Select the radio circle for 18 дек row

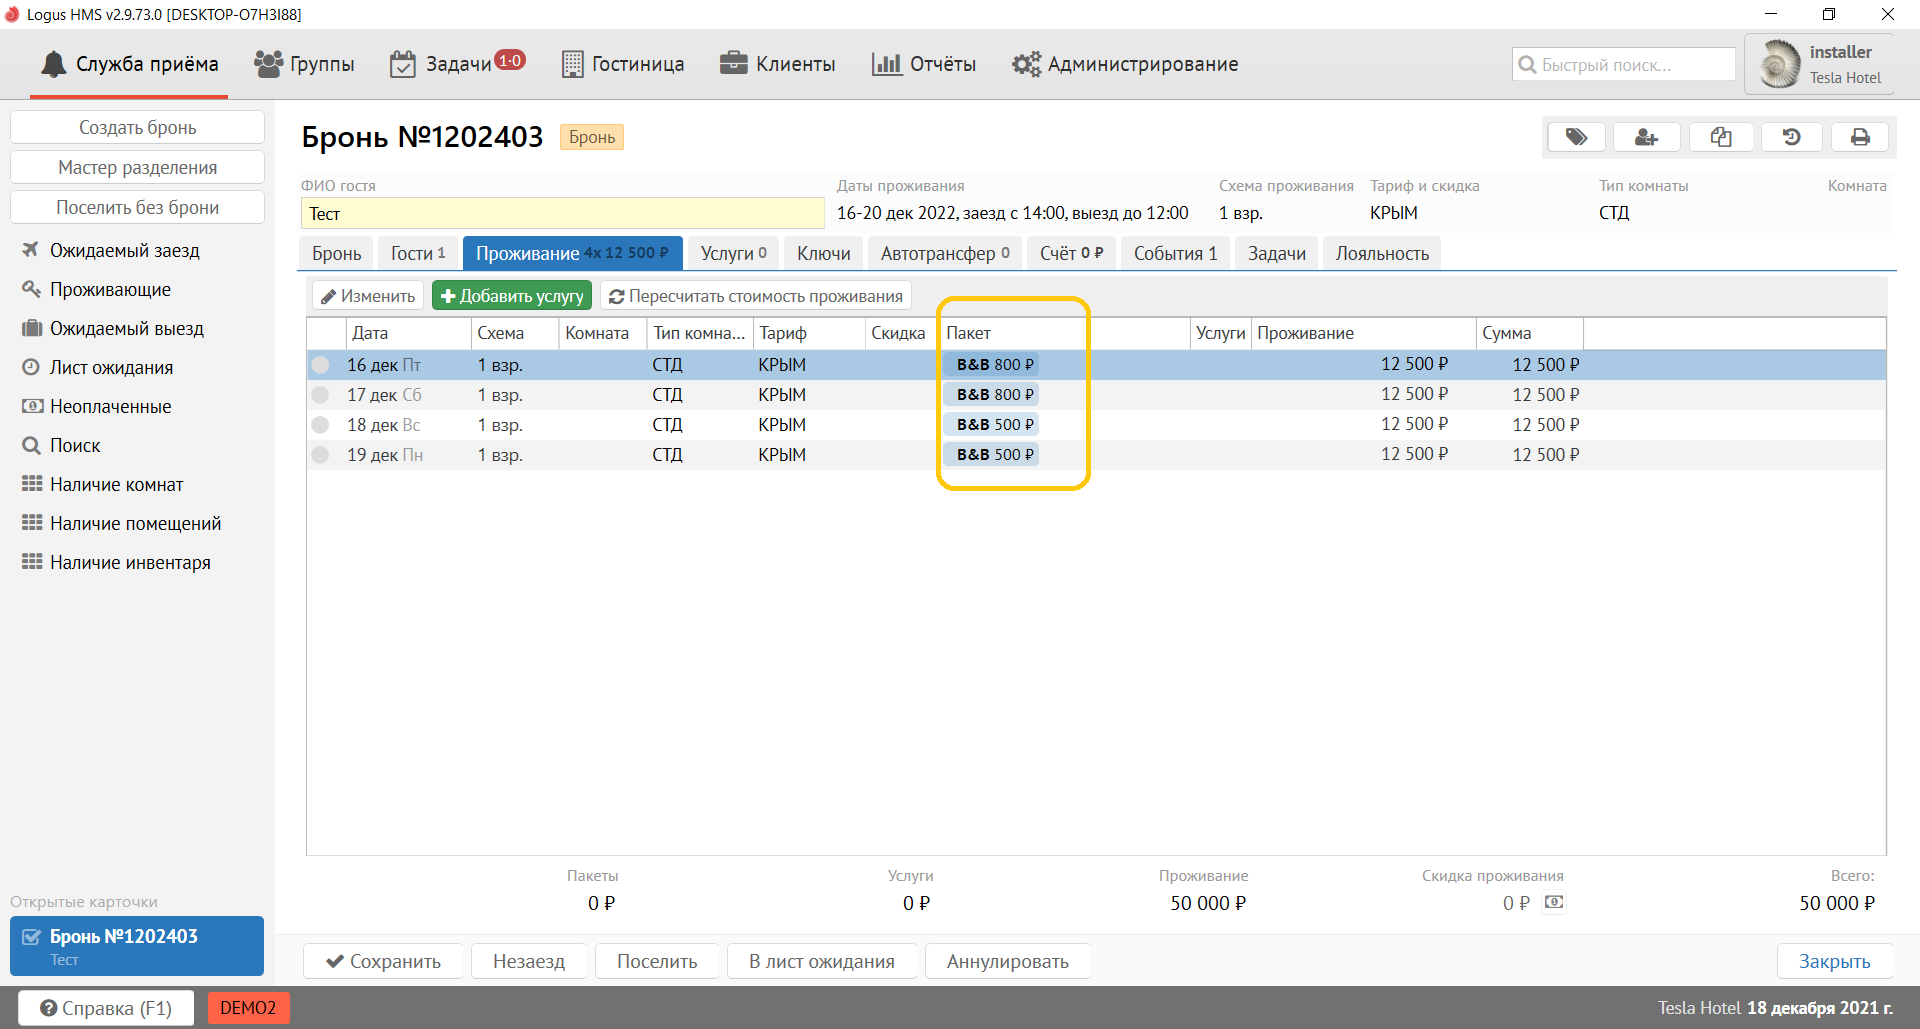coord(320,425)
